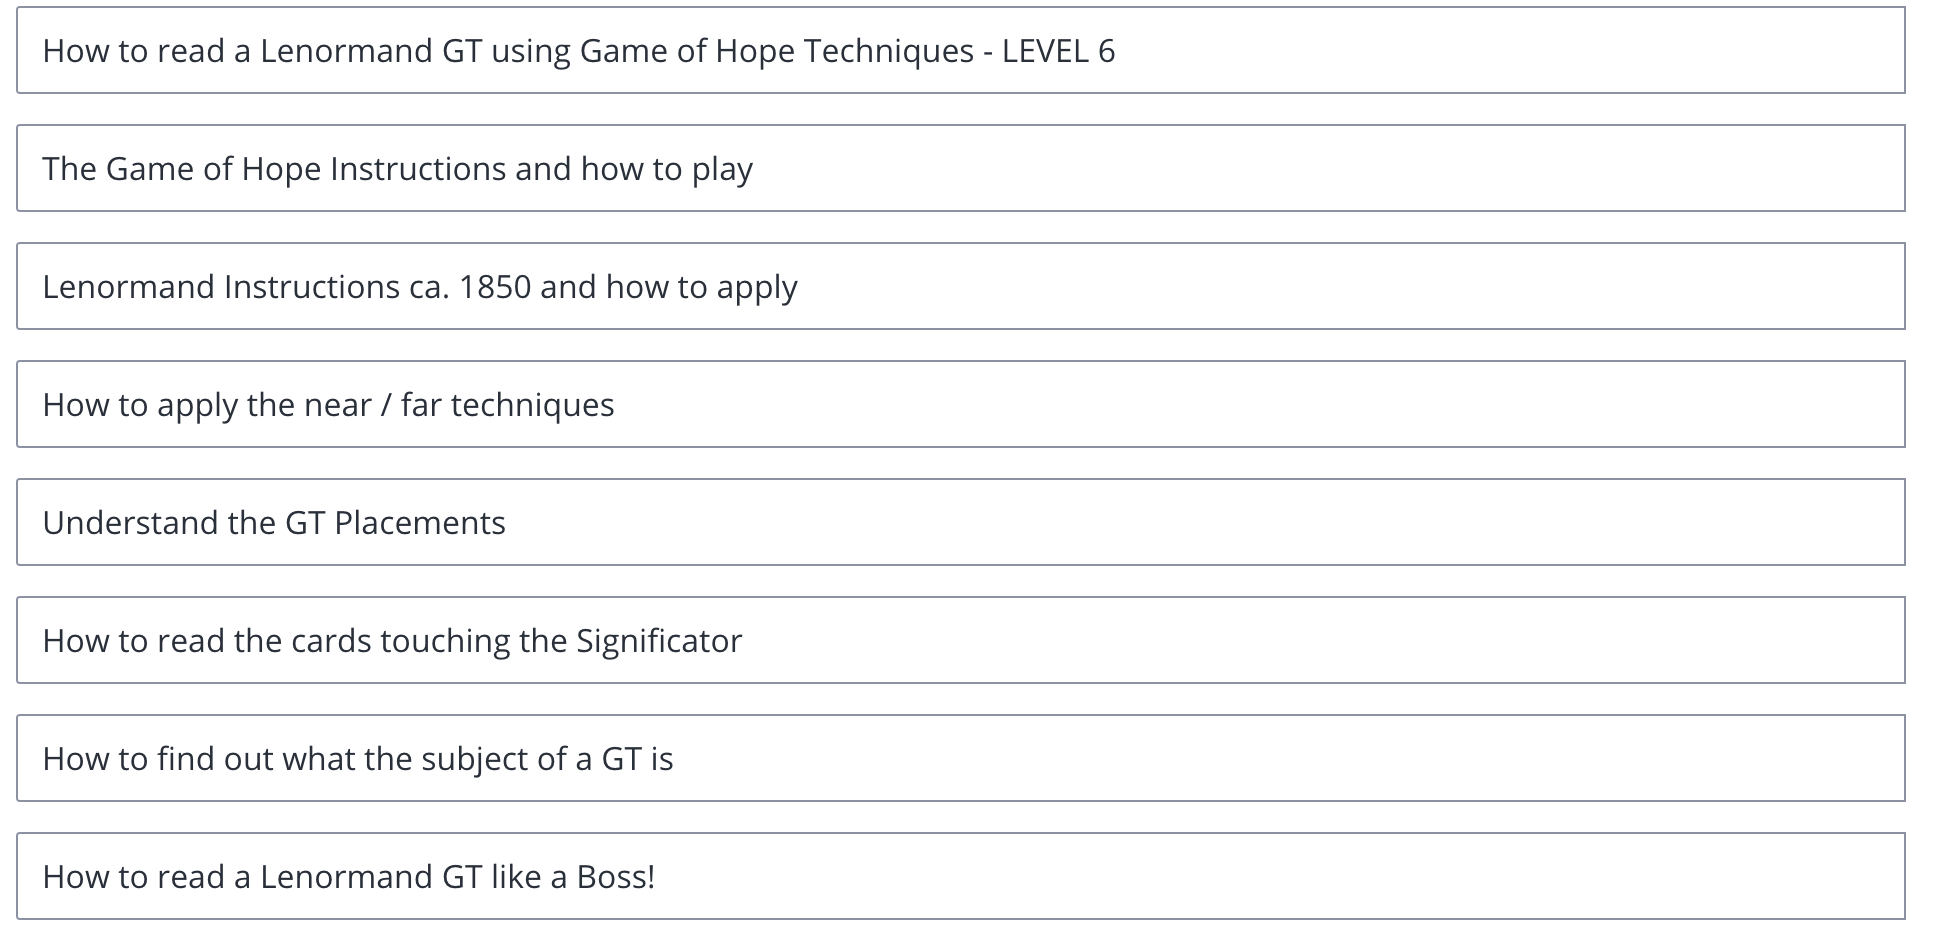Select Understand the GT Placements lesson

coord(960,522)
